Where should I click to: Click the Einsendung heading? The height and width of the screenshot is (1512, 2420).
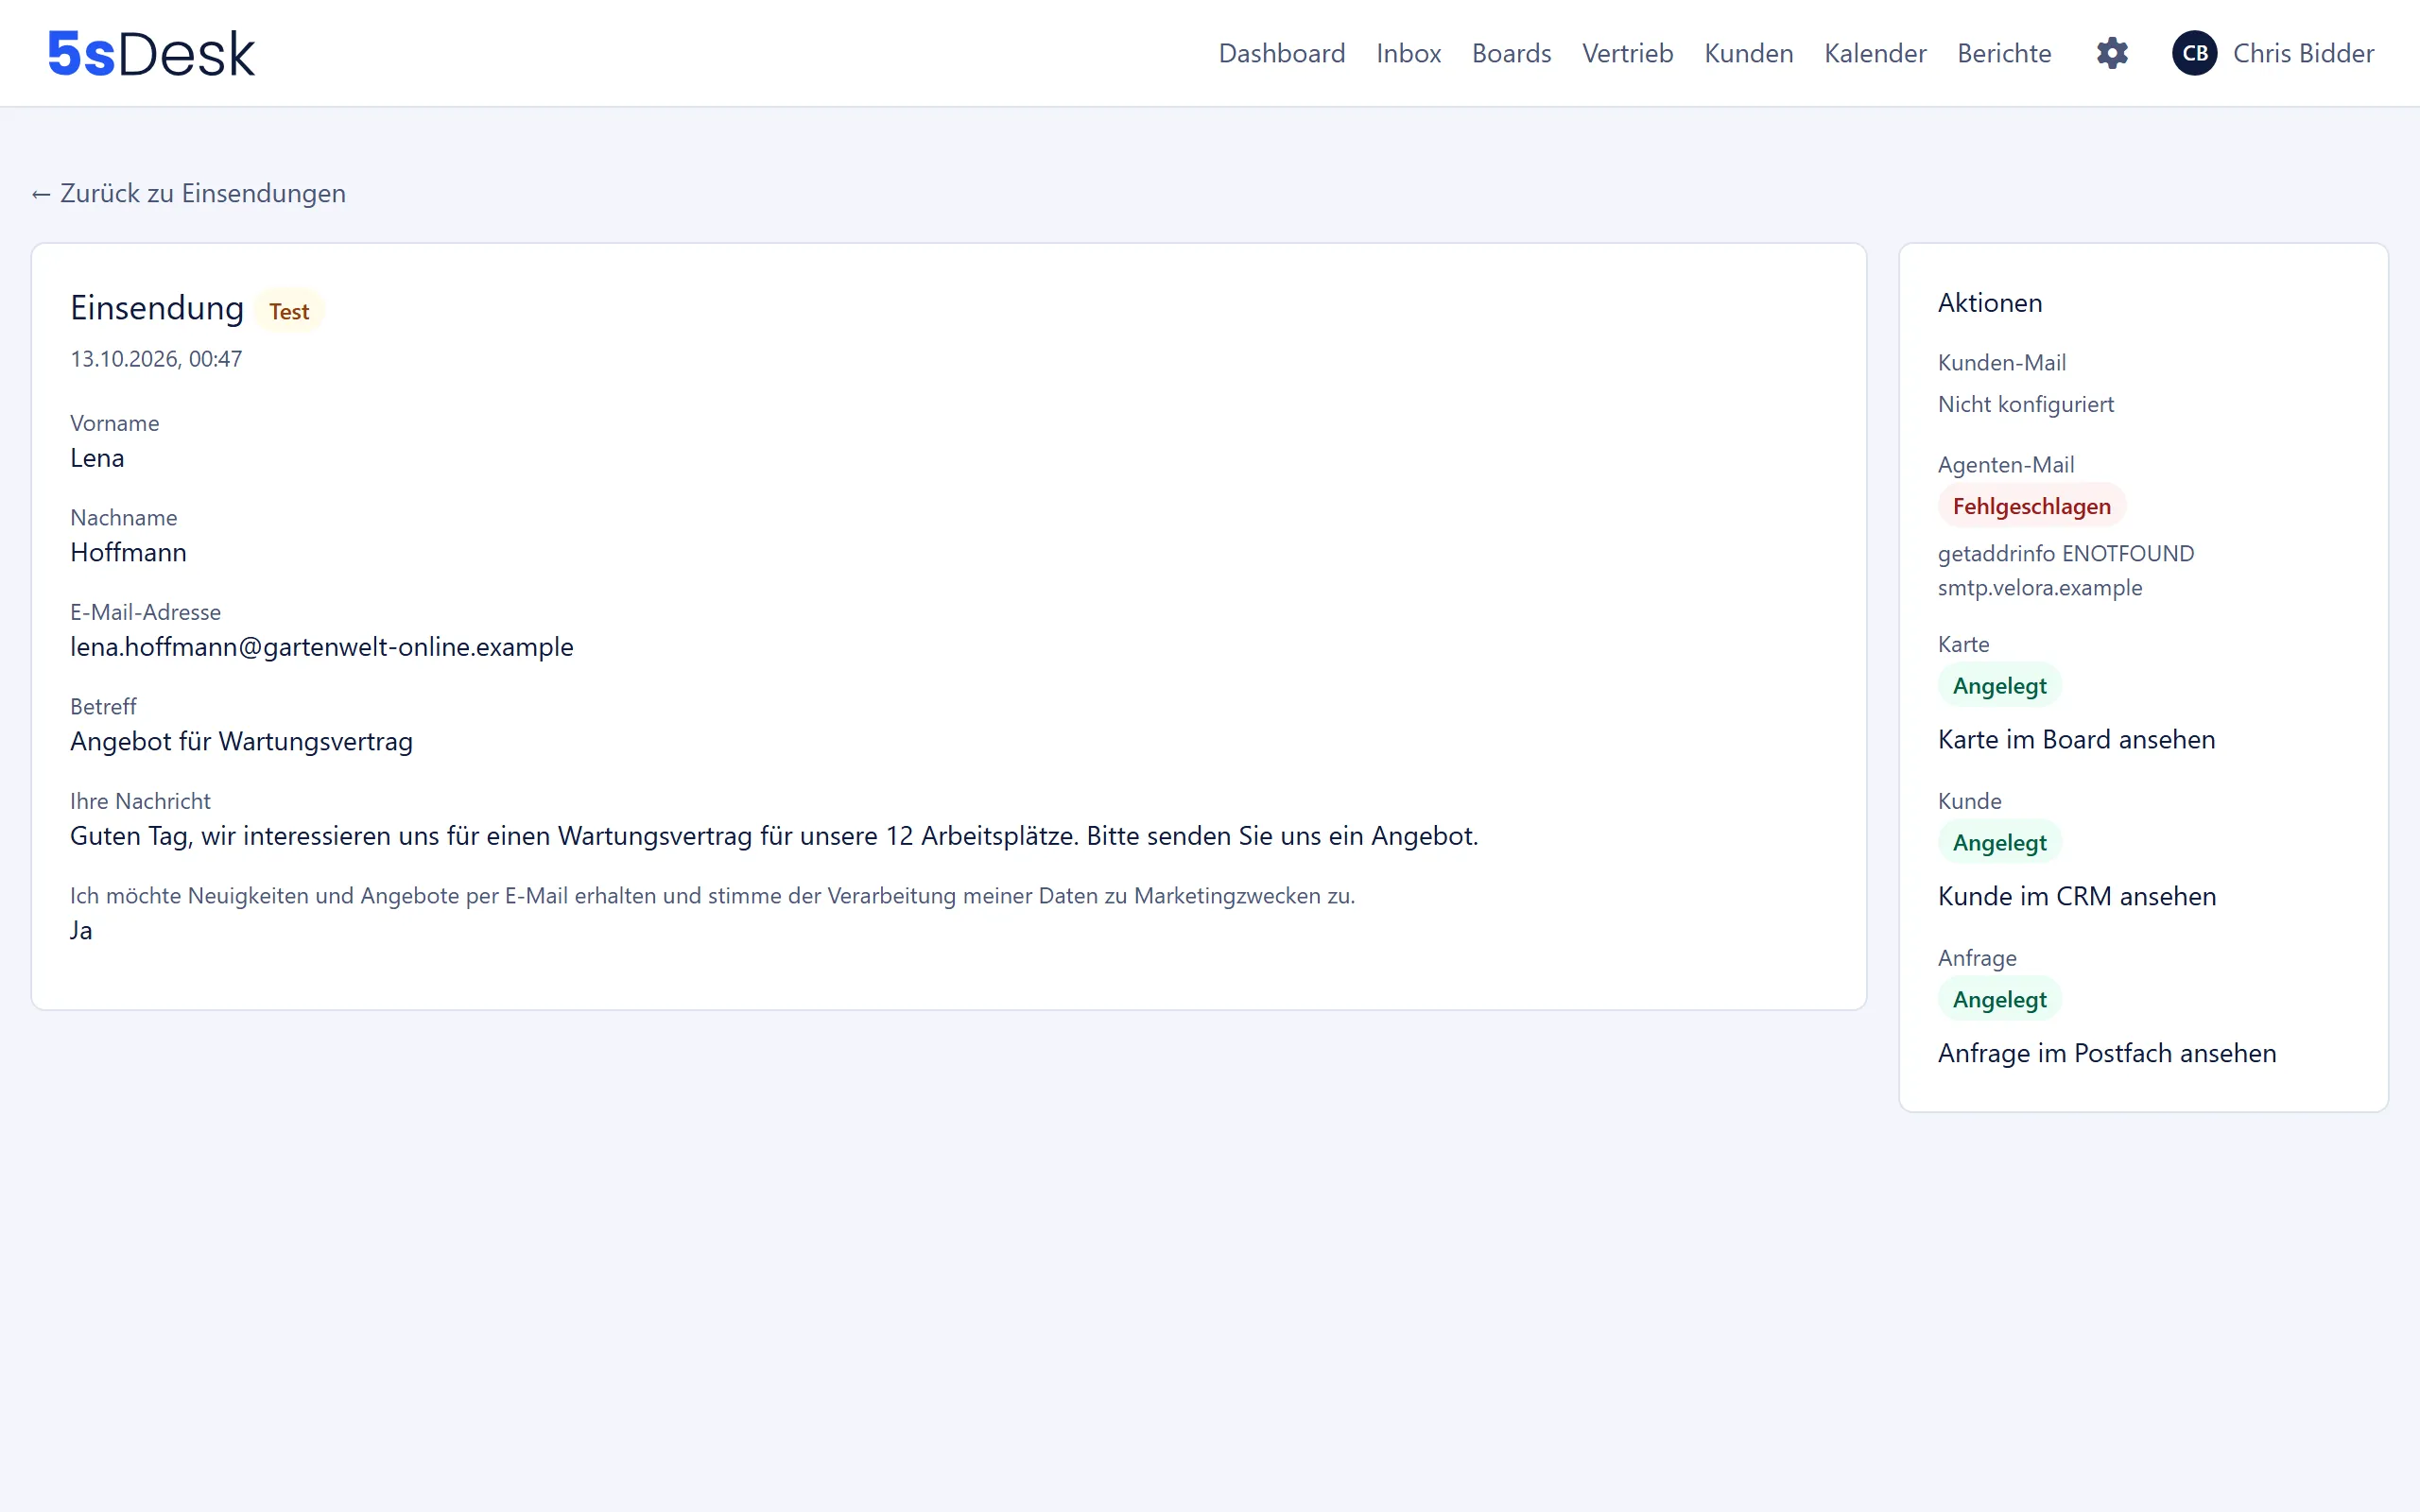click(x=157, y=308)
